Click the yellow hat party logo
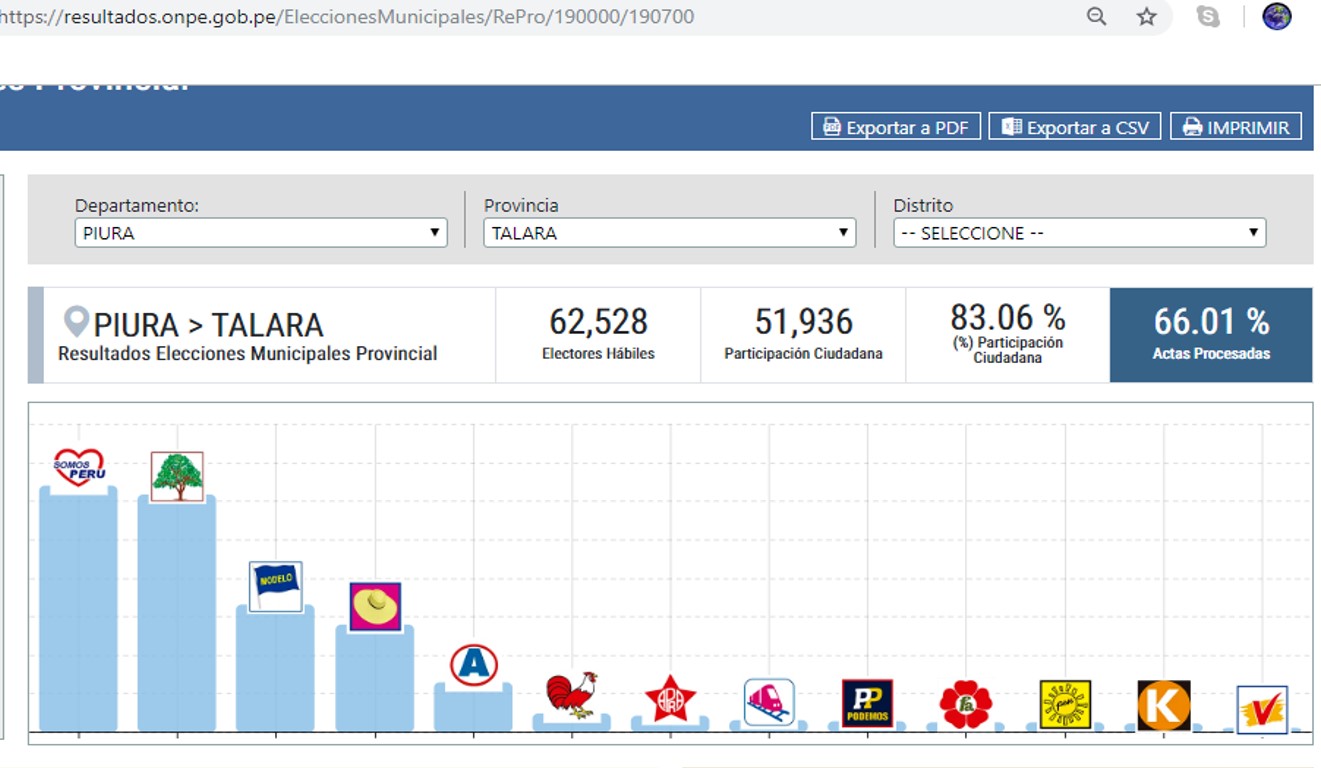 click(375, 607)
